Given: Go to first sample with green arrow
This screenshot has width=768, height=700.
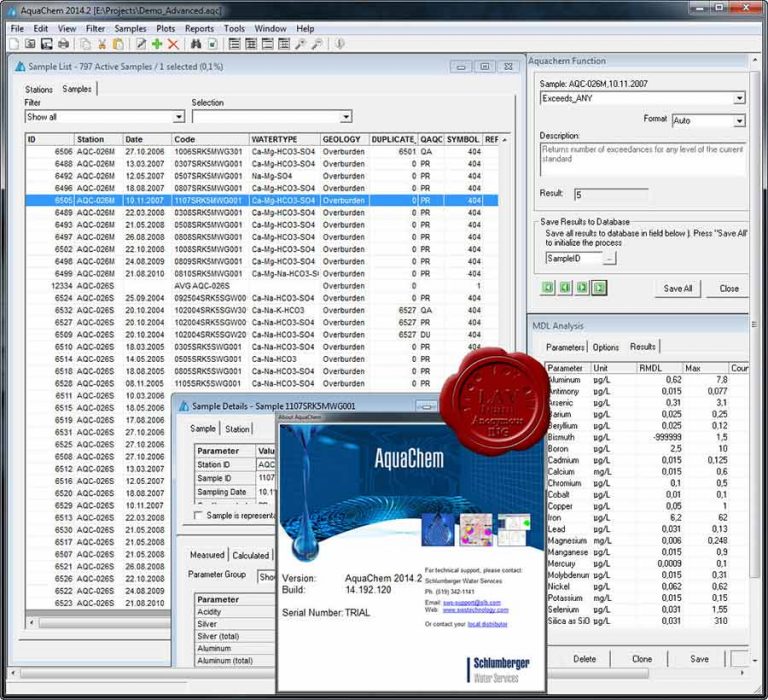Looking at the screenshot, I should (x=548, y=288).
